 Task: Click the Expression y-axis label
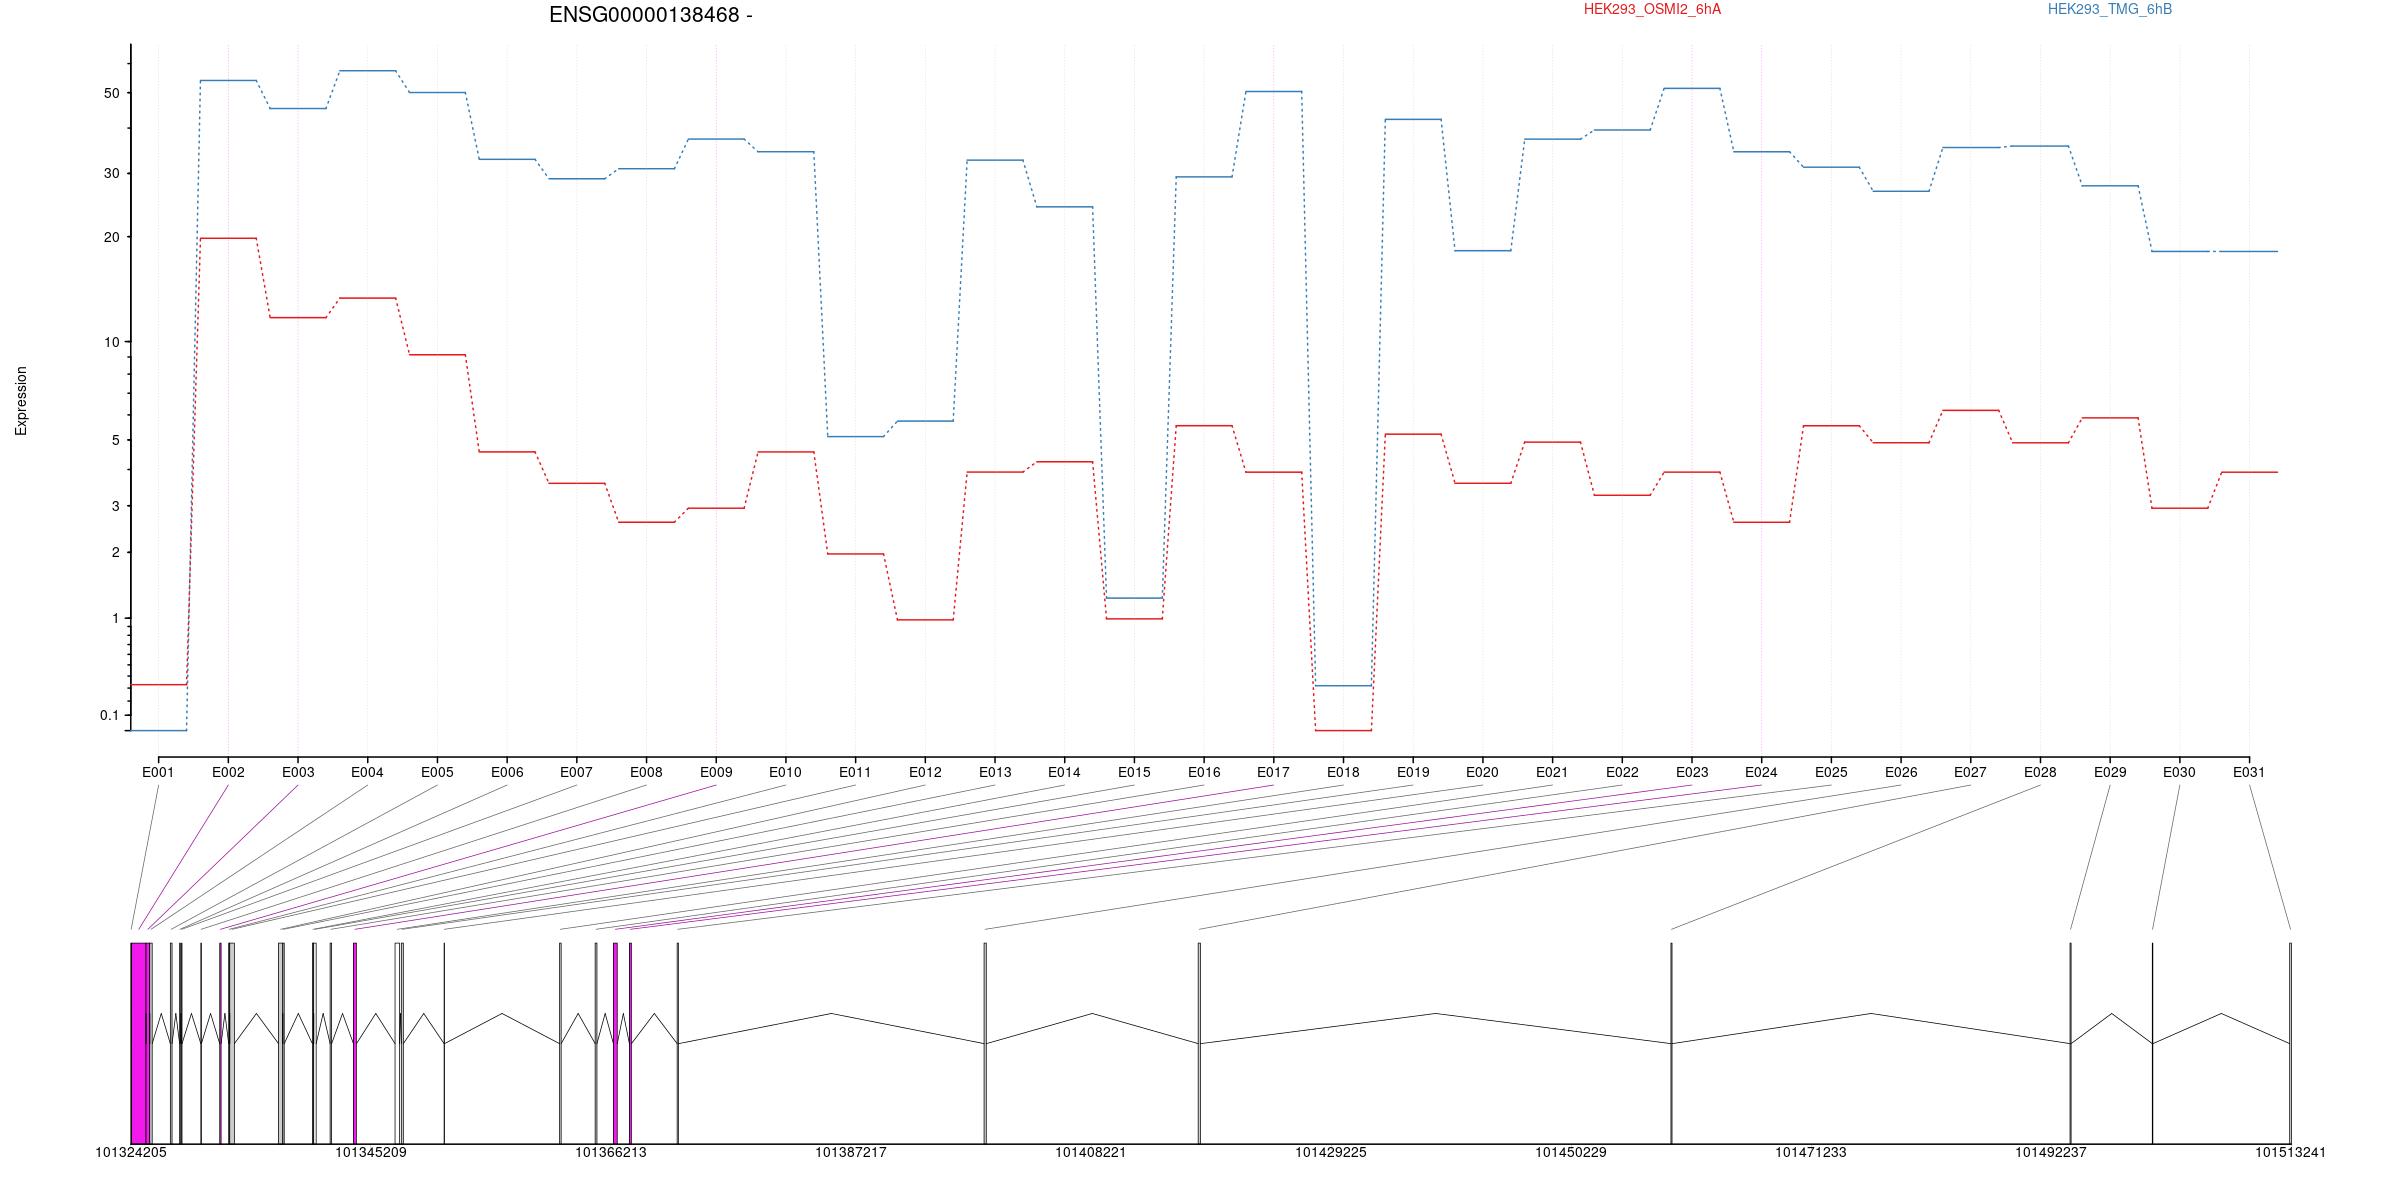tap(21, 401)
